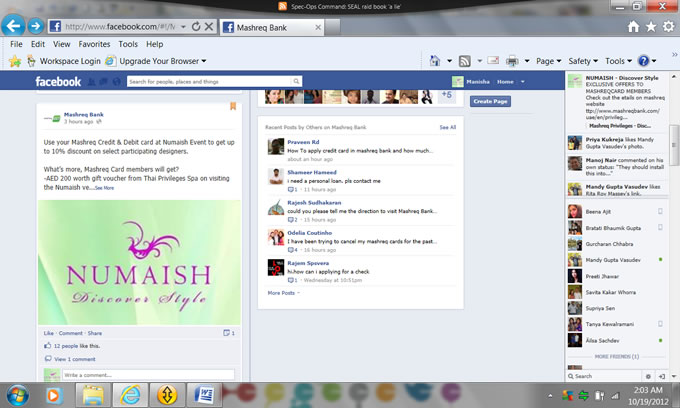Image resolution: width=680 pixels, height=408 pixels.
Task: Open Internet Explorer icon on taskbar
Action: point(130,395)
